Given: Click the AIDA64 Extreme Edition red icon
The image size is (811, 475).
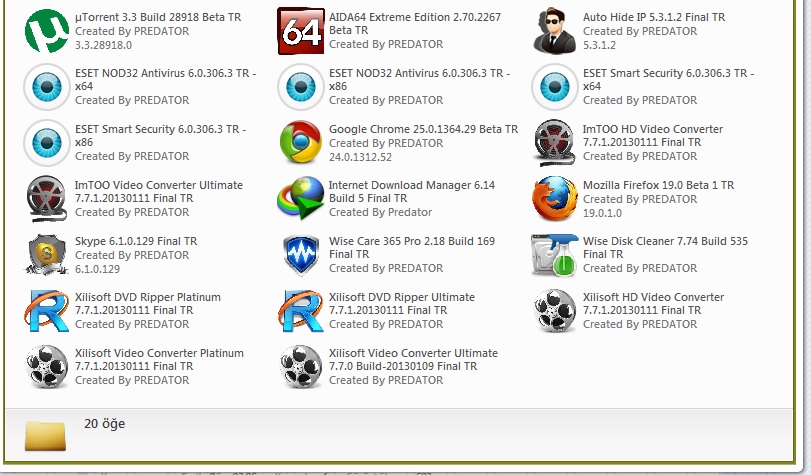Looking at the screenshot, I should [x=301, y=31].
